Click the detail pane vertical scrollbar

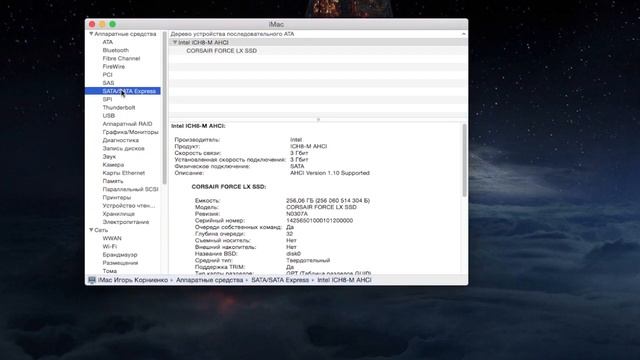(x=464, y=160)
